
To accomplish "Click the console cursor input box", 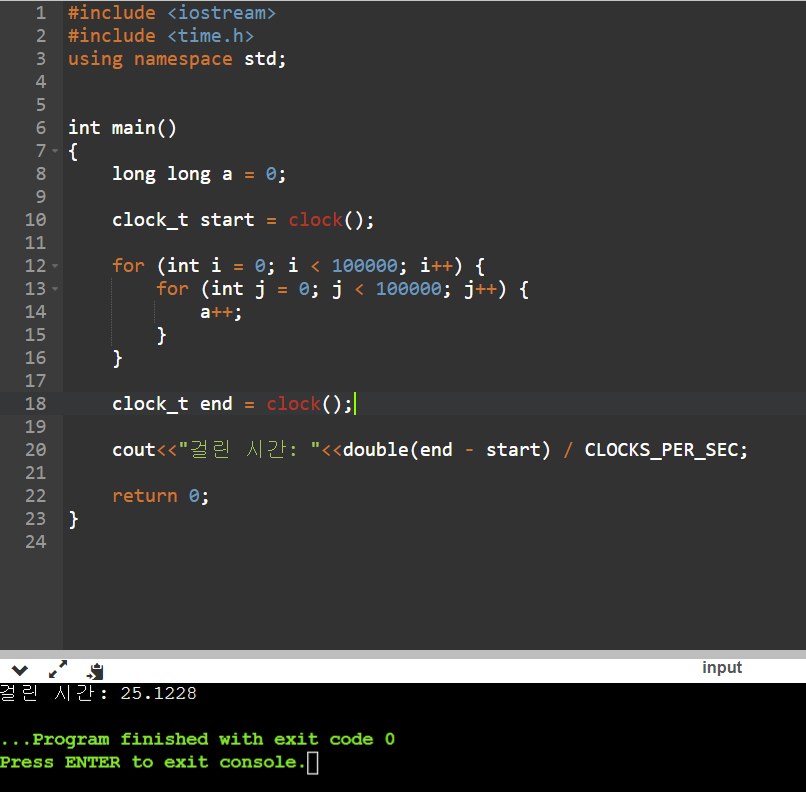I will [313, 763].
